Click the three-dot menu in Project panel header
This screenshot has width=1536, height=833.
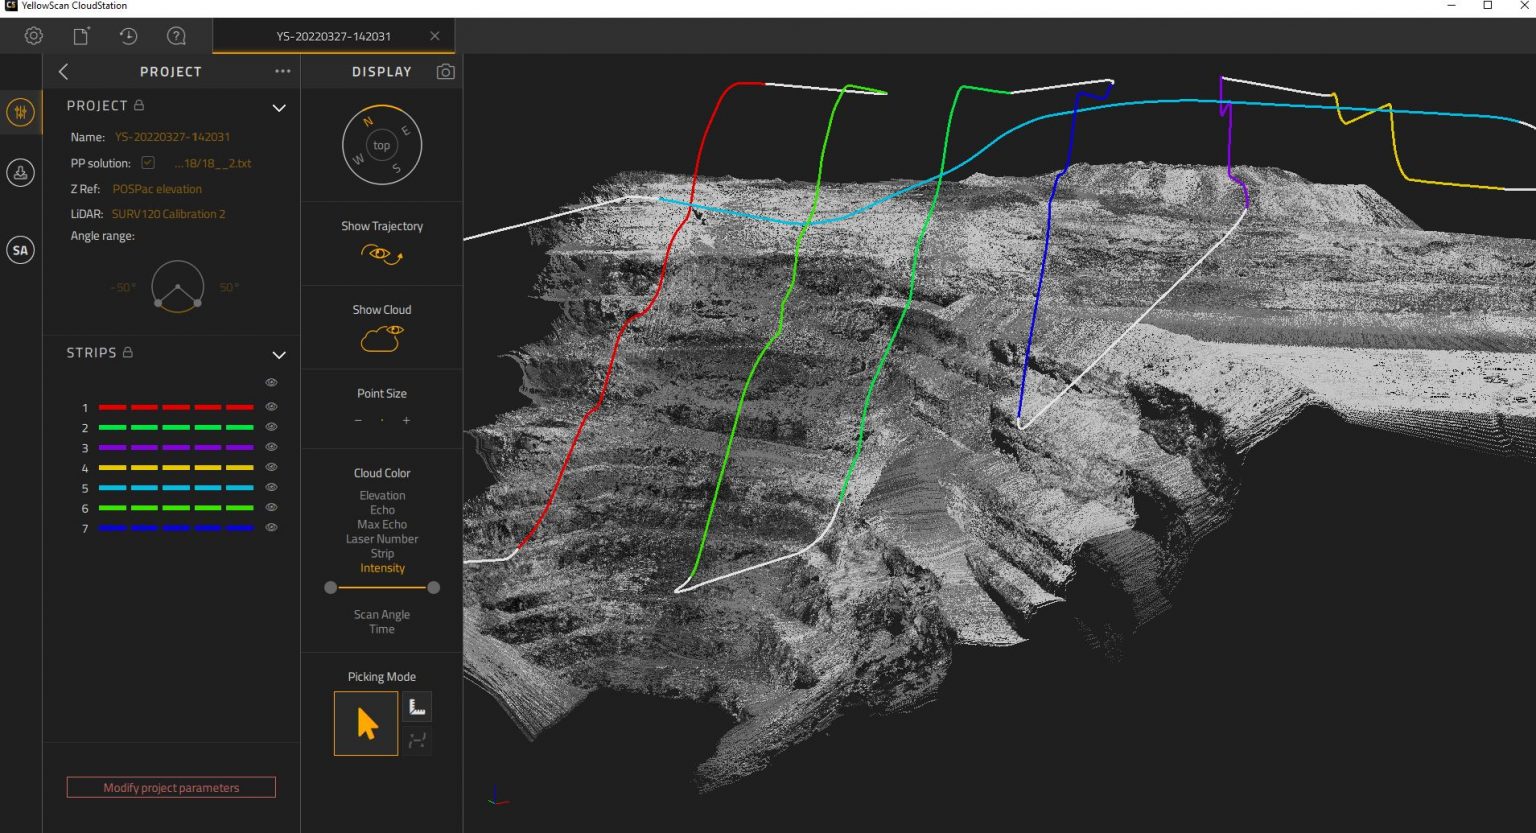pyautogui.click(x=283, y=70)
